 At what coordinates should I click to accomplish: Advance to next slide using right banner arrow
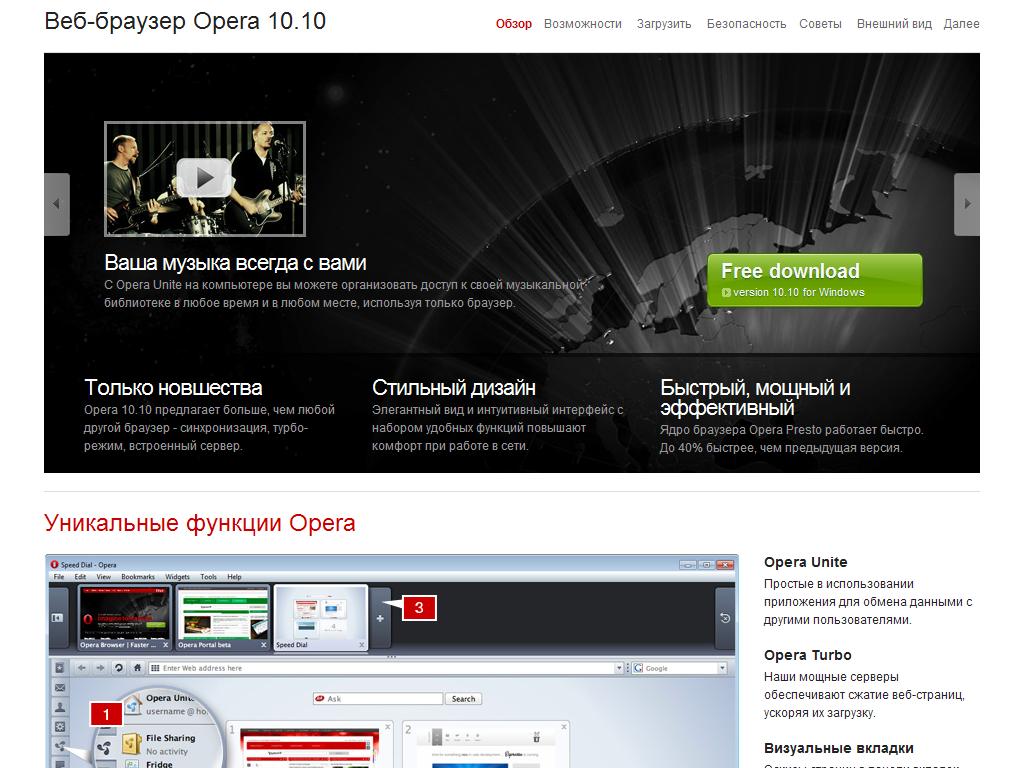click(966, 204)
